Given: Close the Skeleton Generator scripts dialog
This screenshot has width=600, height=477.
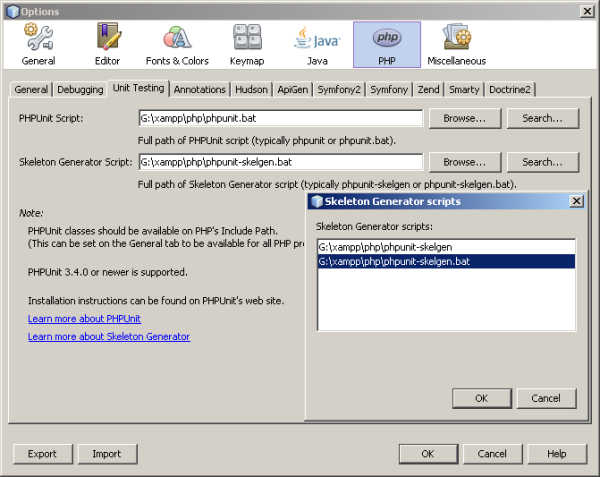Looking at the screenshot, I should (576, 201).
